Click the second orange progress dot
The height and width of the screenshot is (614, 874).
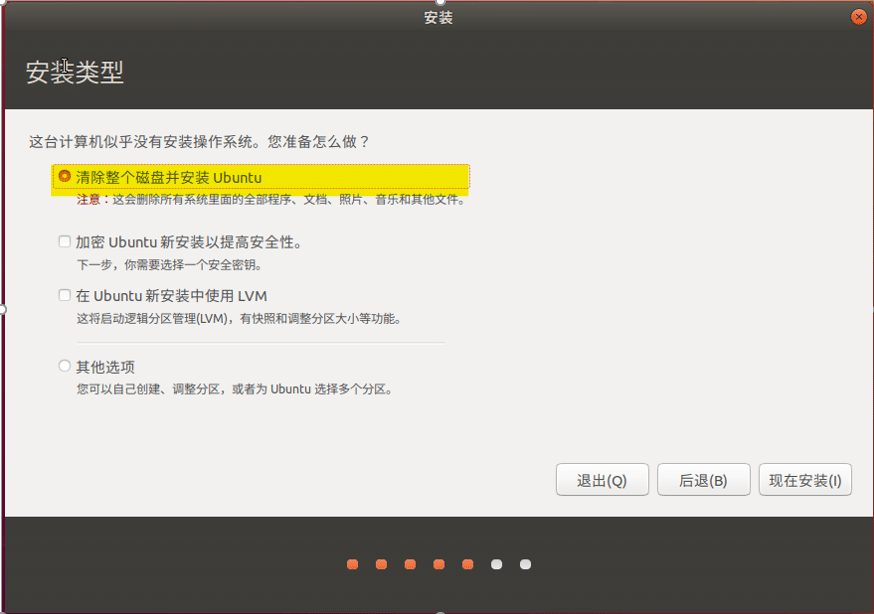coord(381,564)
